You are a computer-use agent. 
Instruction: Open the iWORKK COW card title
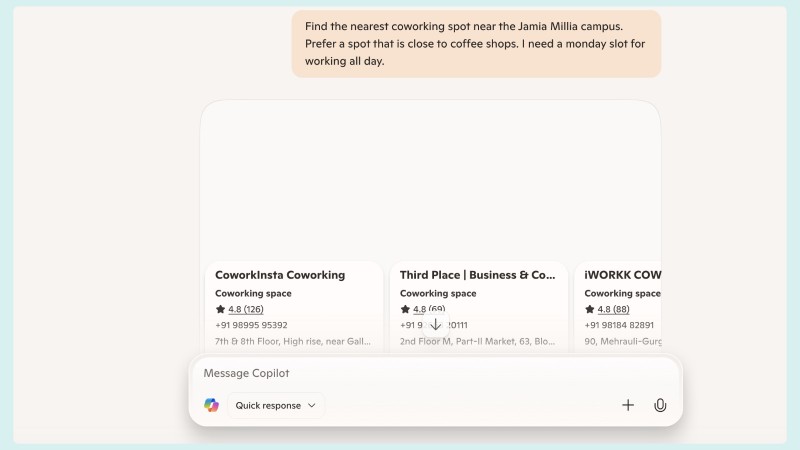coord(622,275)
